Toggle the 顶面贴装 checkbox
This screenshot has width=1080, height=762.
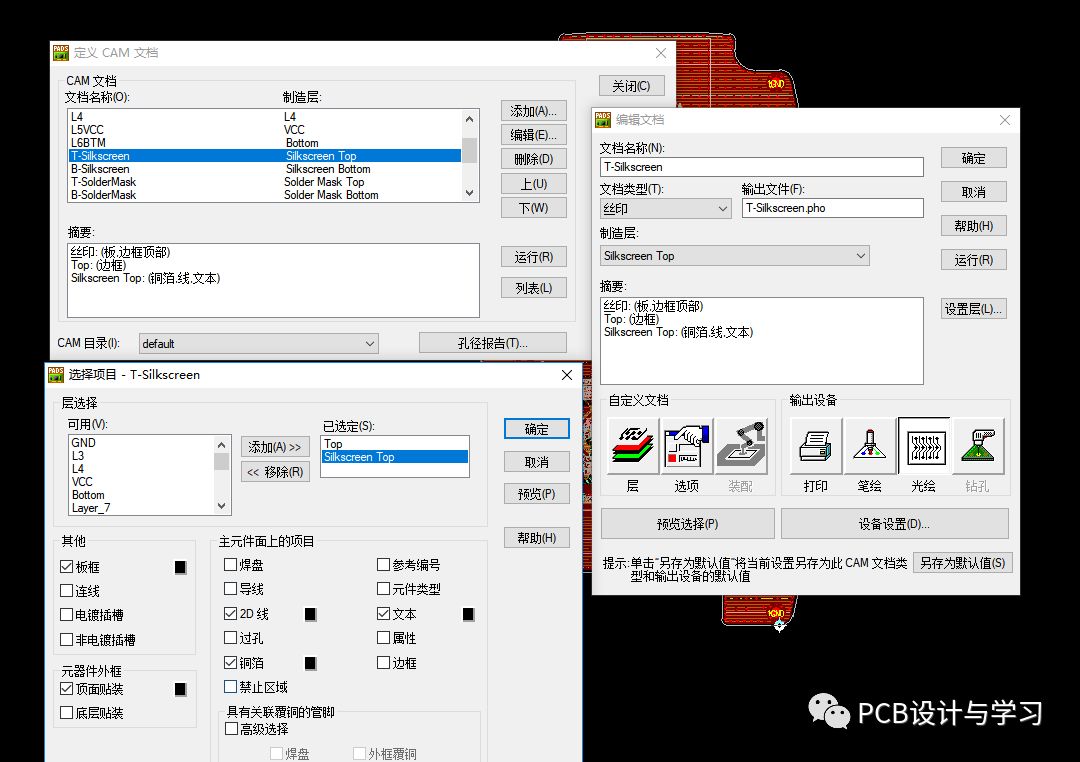point(67,689)
